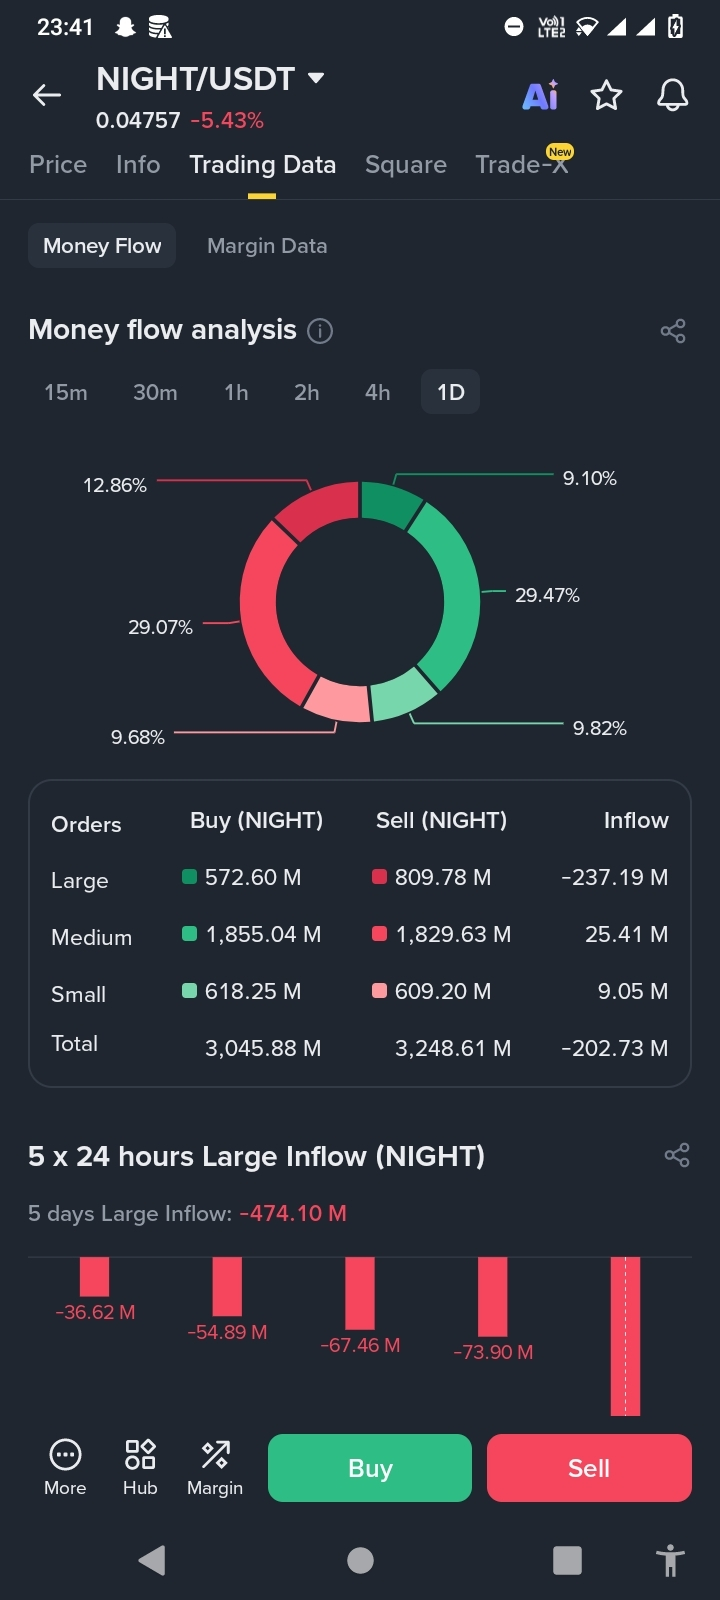Tap the -73.90 M inflow bar
Viewport: 720px width, 1600px height.
pyautogui.click(x=492, y=1297)
